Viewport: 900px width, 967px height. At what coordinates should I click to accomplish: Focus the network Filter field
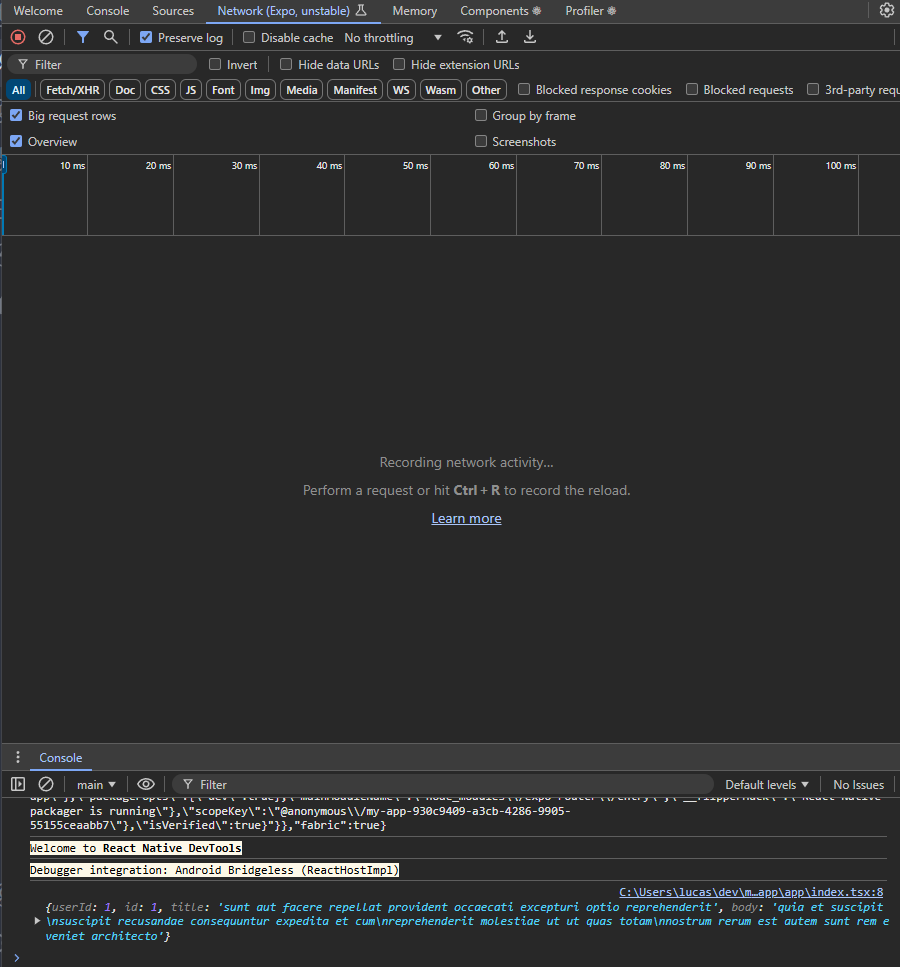pyautogui.click(x=102, y=64)
